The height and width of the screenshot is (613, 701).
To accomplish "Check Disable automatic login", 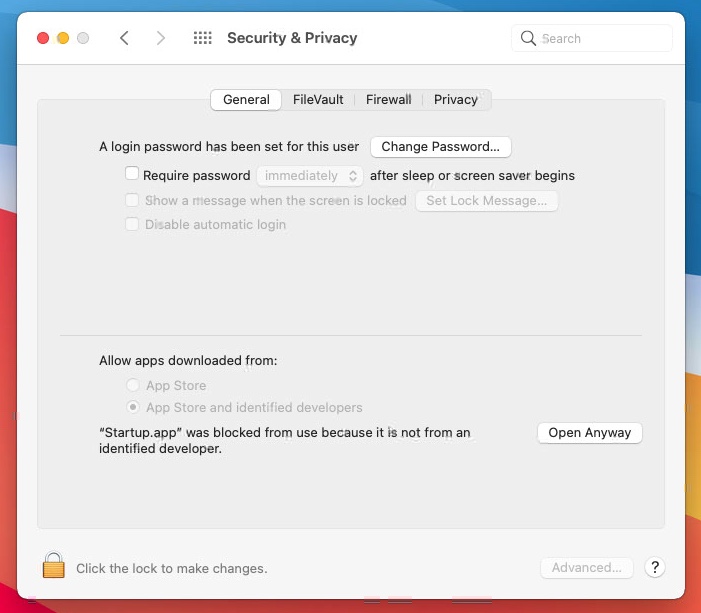I will pos(132,224).
